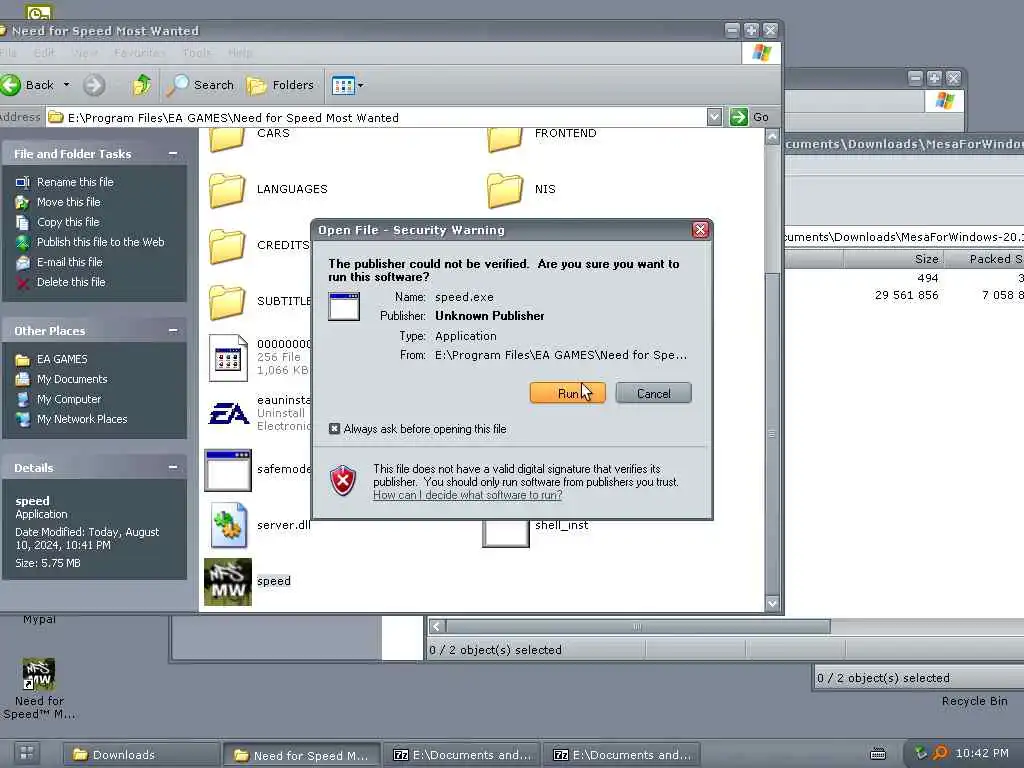Collapse File and Folder Tasks panel
Screen dimensions: 1024x768
point(173,153)
